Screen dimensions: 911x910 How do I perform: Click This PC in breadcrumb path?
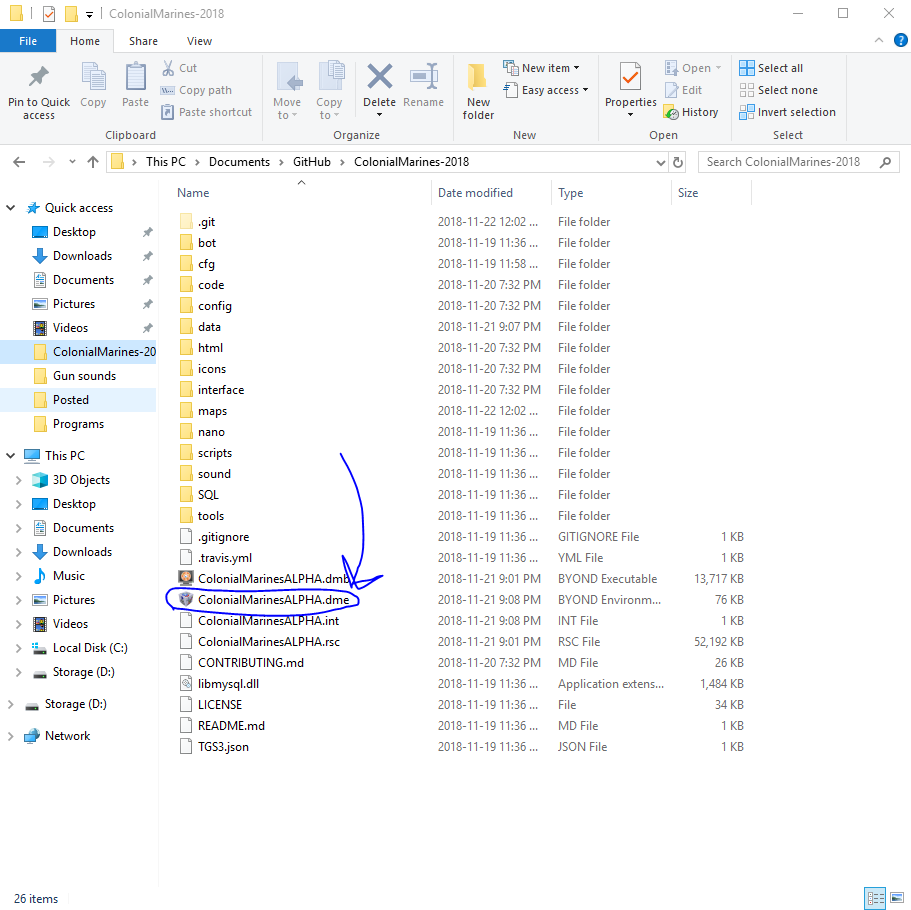coord(166,162)
